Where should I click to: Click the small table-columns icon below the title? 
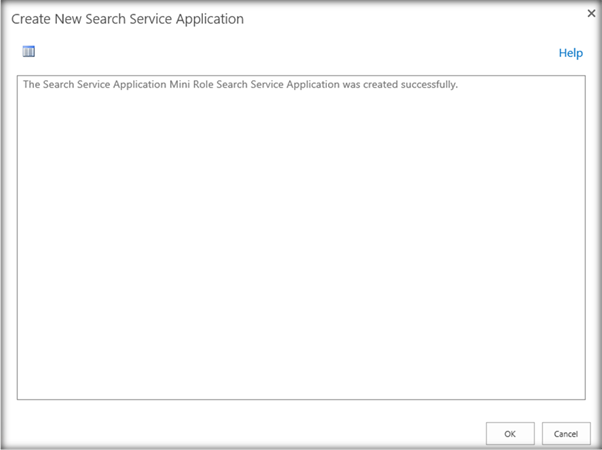pyautogui.click(x=29, y=52)
